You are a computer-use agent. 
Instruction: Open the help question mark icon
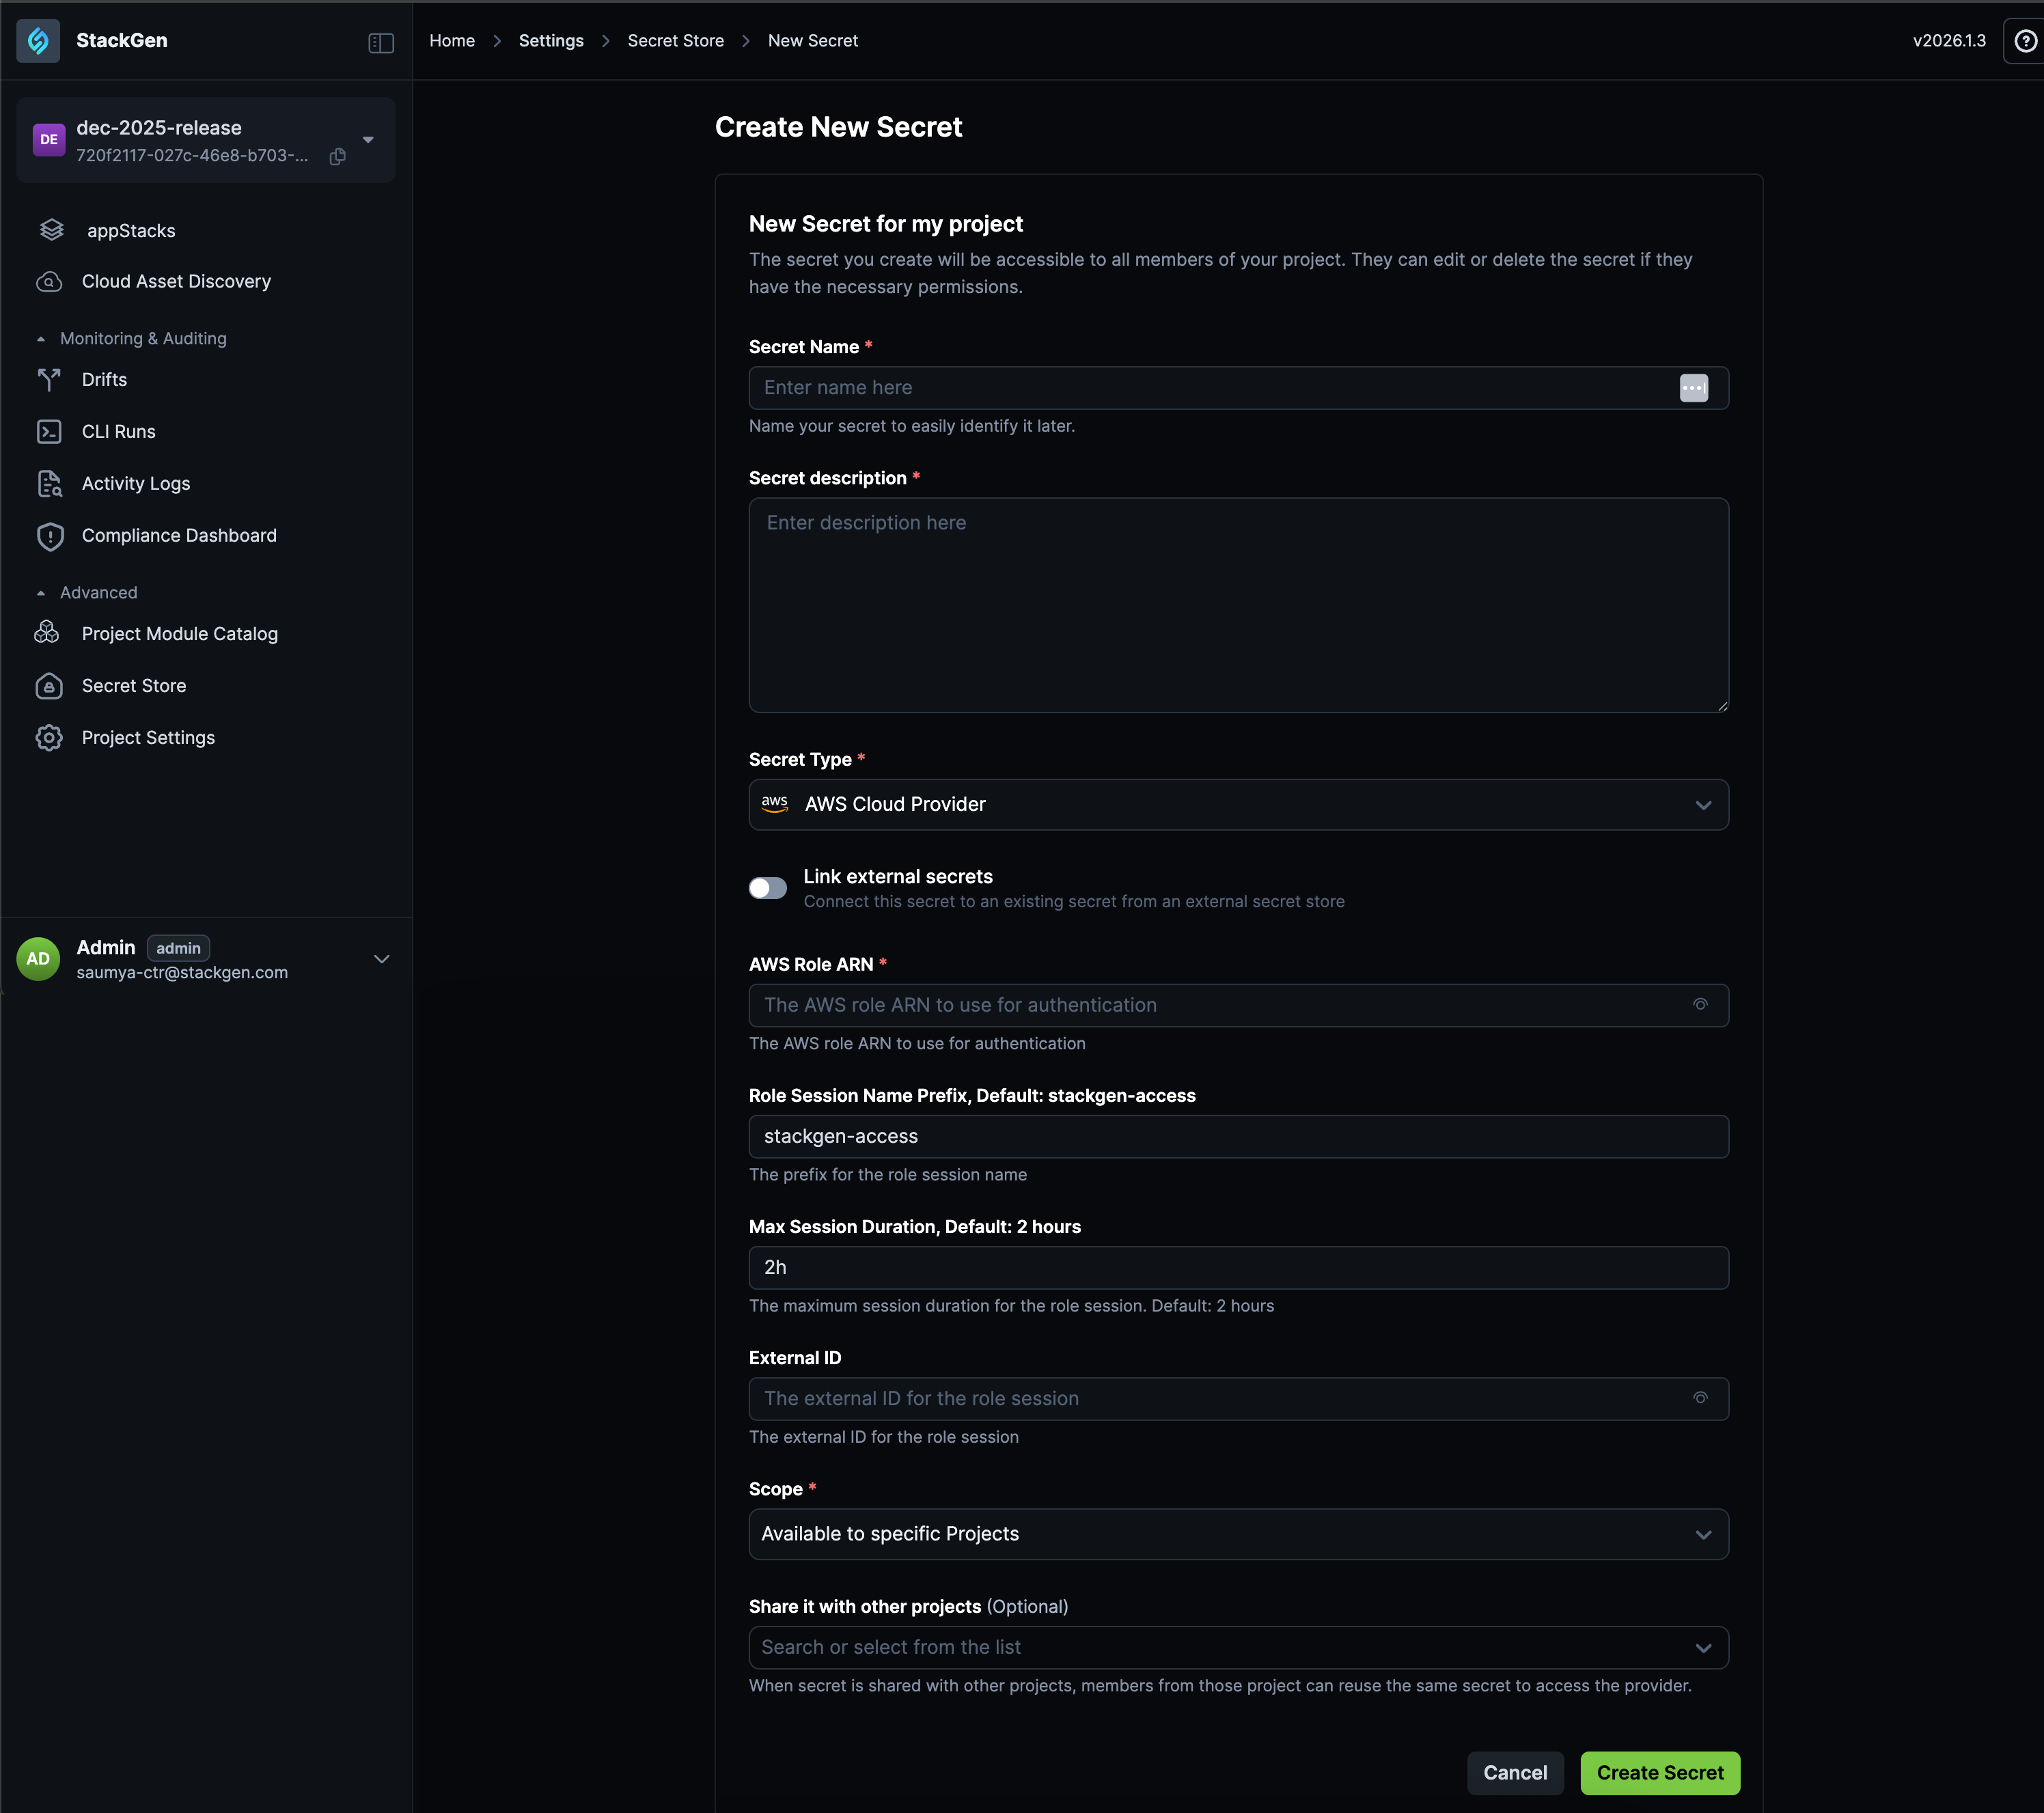click(2025, 41)
